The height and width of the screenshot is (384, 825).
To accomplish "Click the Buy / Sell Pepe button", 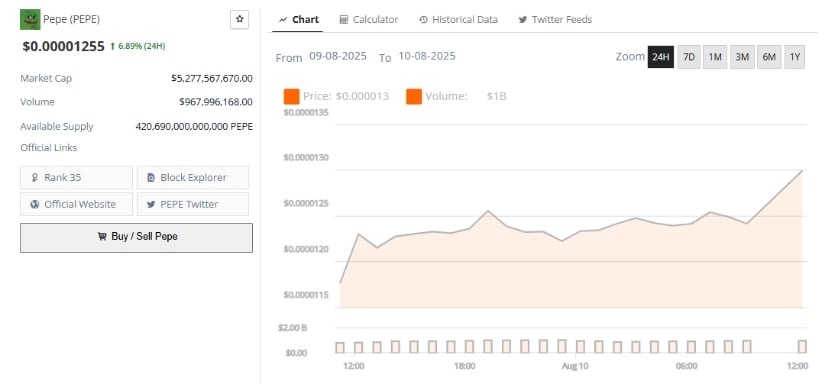I will 136,237.
